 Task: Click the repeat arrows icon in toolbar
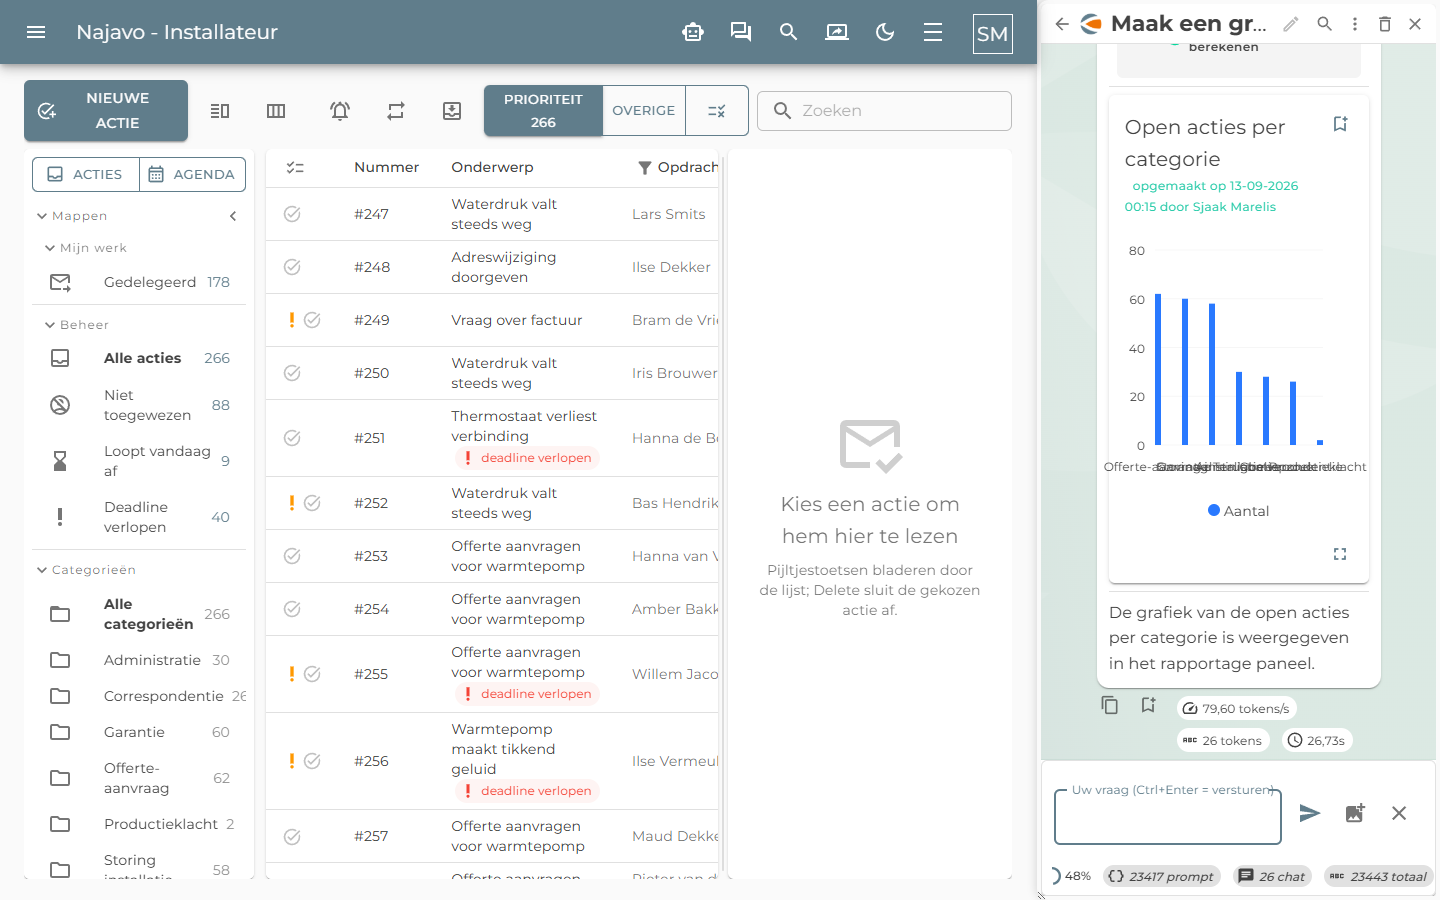point(396,111)
